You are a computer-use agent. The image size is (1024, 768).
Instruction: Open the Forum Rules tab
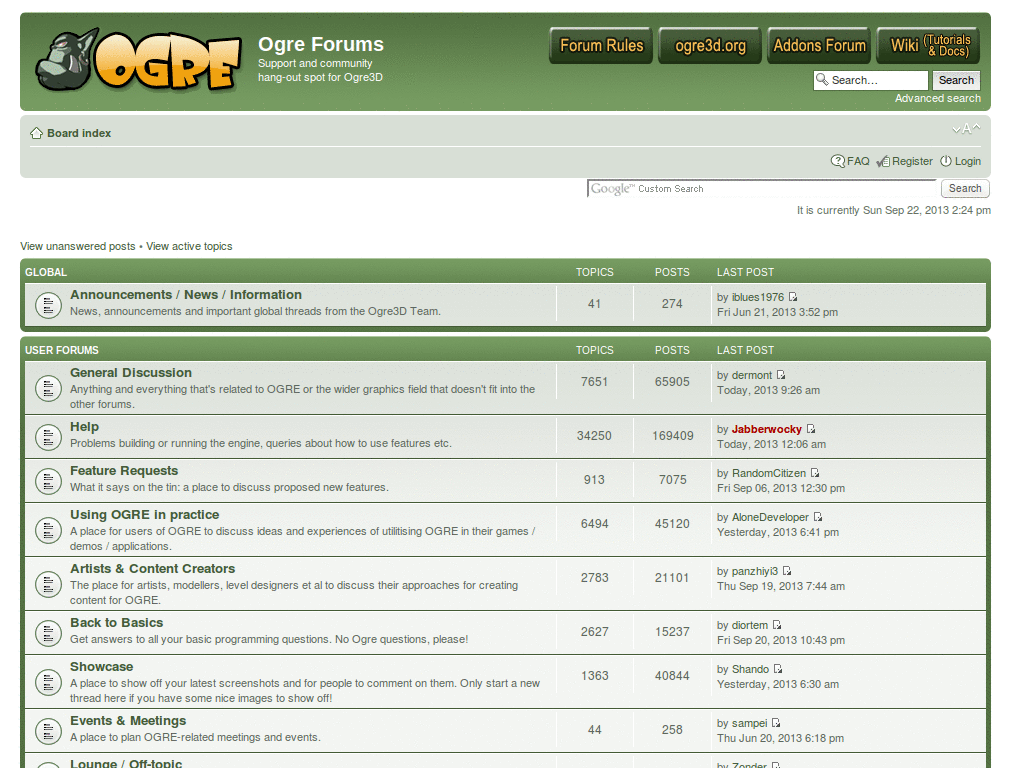pyautogui.click(x=601, y=46)
